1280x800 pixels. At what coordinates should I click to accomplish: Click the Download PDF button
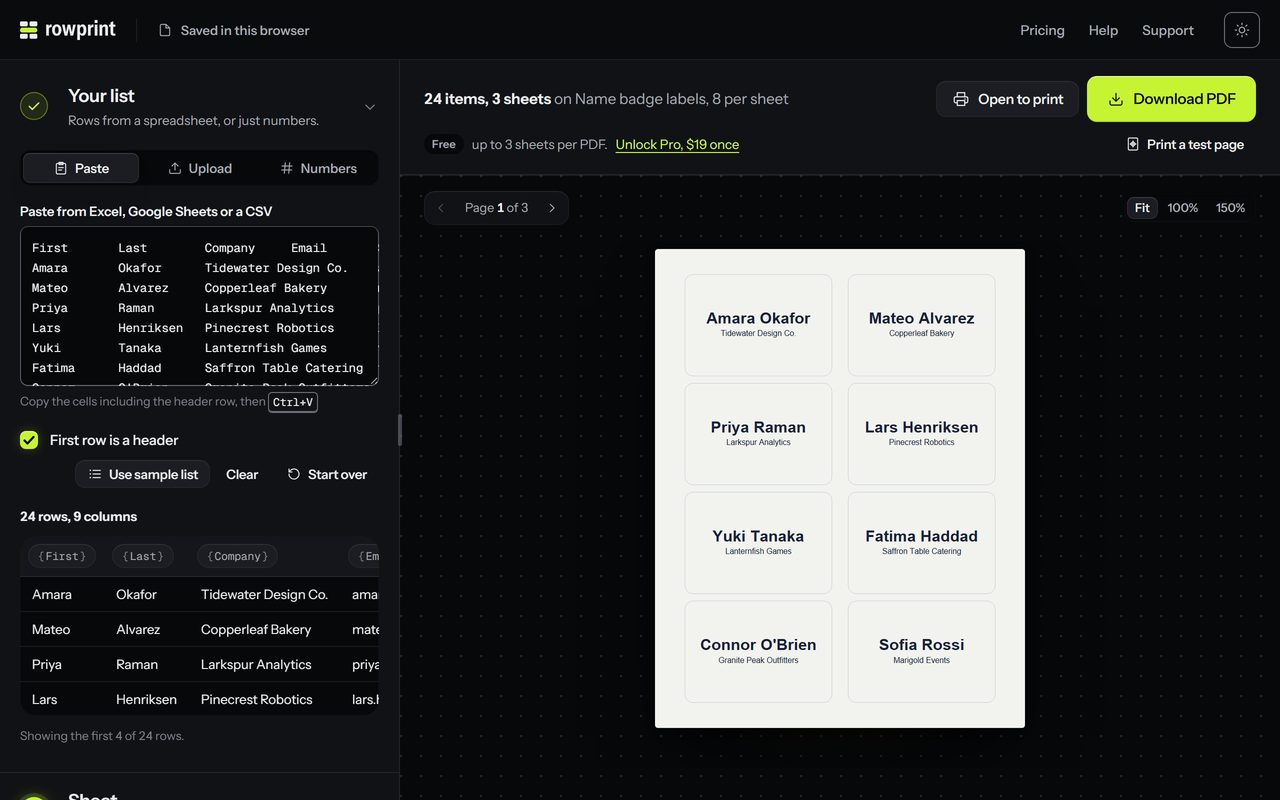[x=1171, y=99]
